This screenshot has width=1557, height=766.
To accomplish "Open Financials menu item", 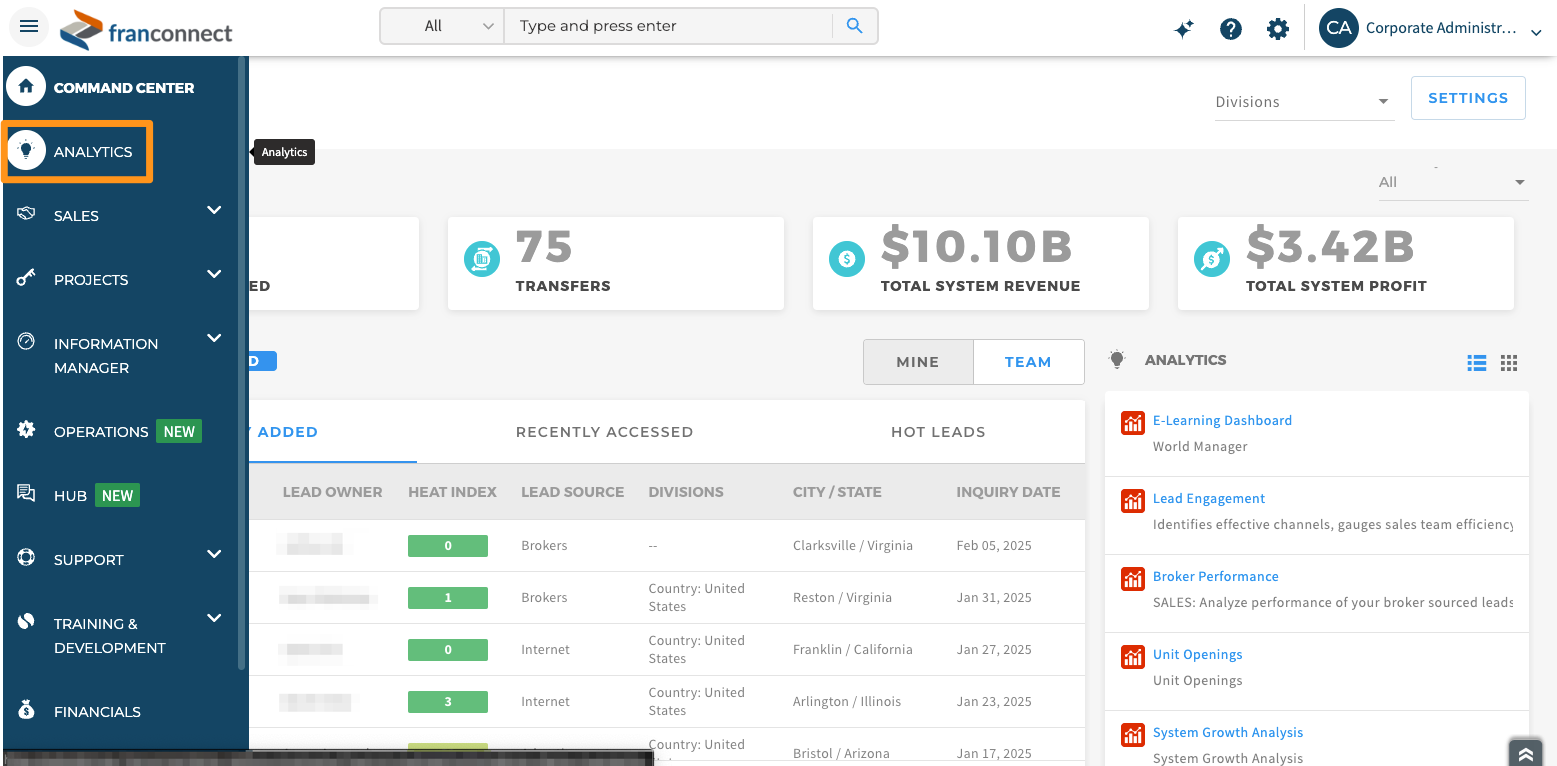I will point(97,712).
